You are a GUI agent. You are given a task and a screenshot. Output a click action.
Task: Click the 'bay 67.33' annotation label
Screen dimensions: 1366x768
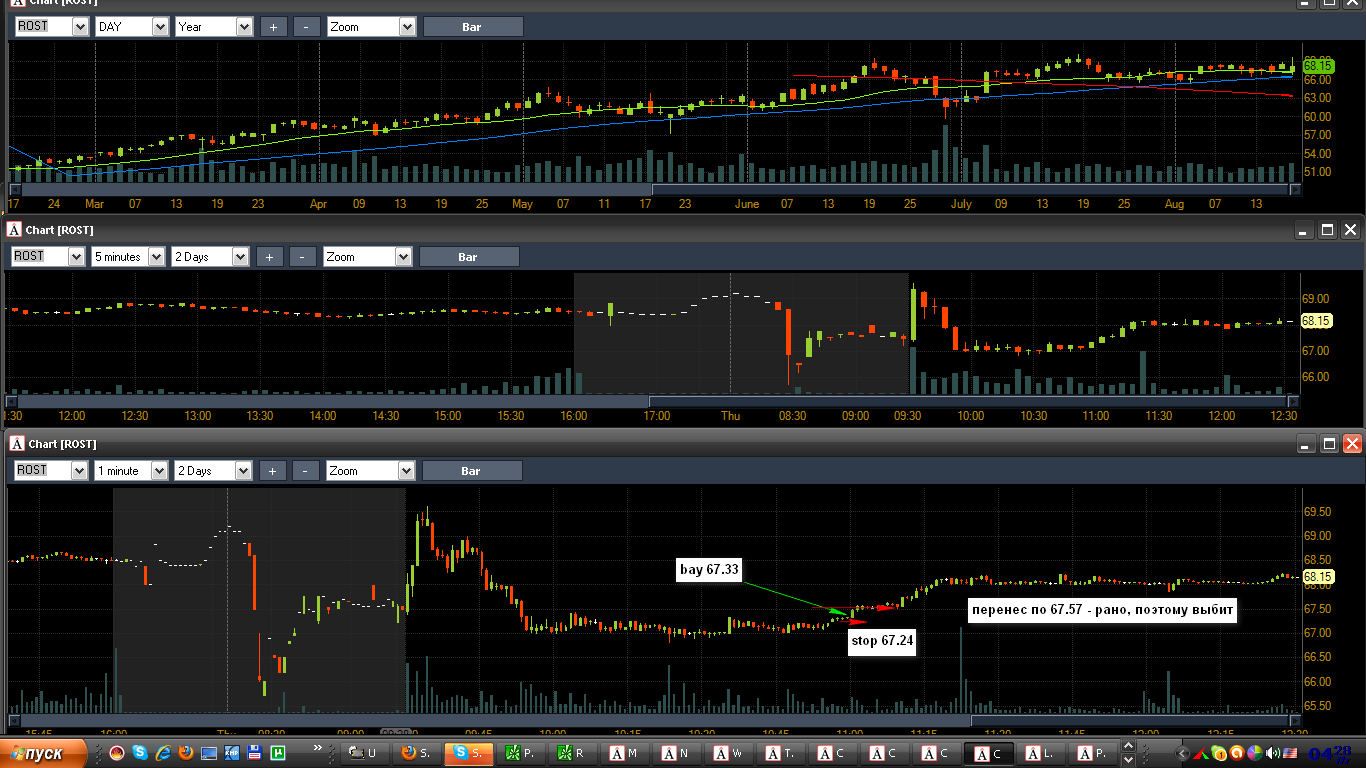tap(709, 570)
